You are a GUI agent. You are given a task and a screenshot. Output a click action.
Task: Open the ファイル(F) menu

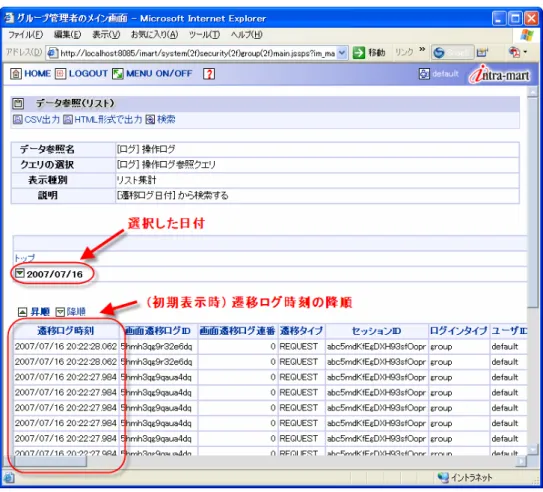25,35
